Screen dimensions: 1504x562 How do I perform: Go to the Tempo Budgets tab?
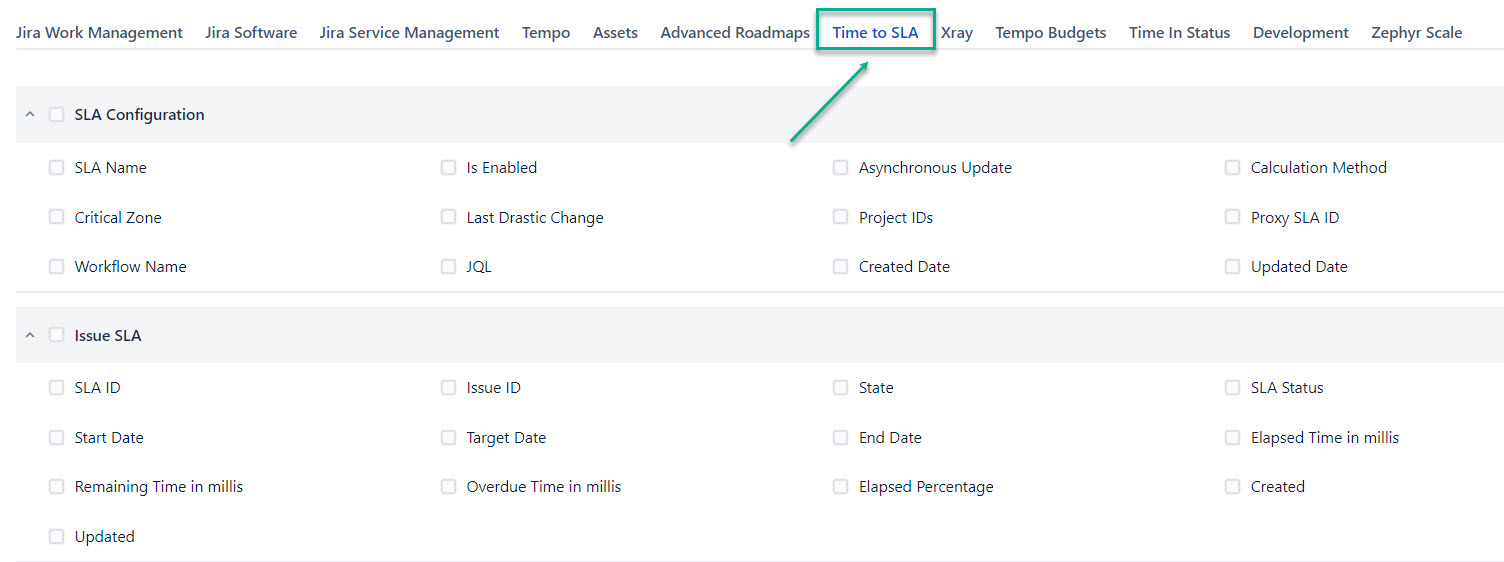pyautogui.click(x=1051, y=33)
